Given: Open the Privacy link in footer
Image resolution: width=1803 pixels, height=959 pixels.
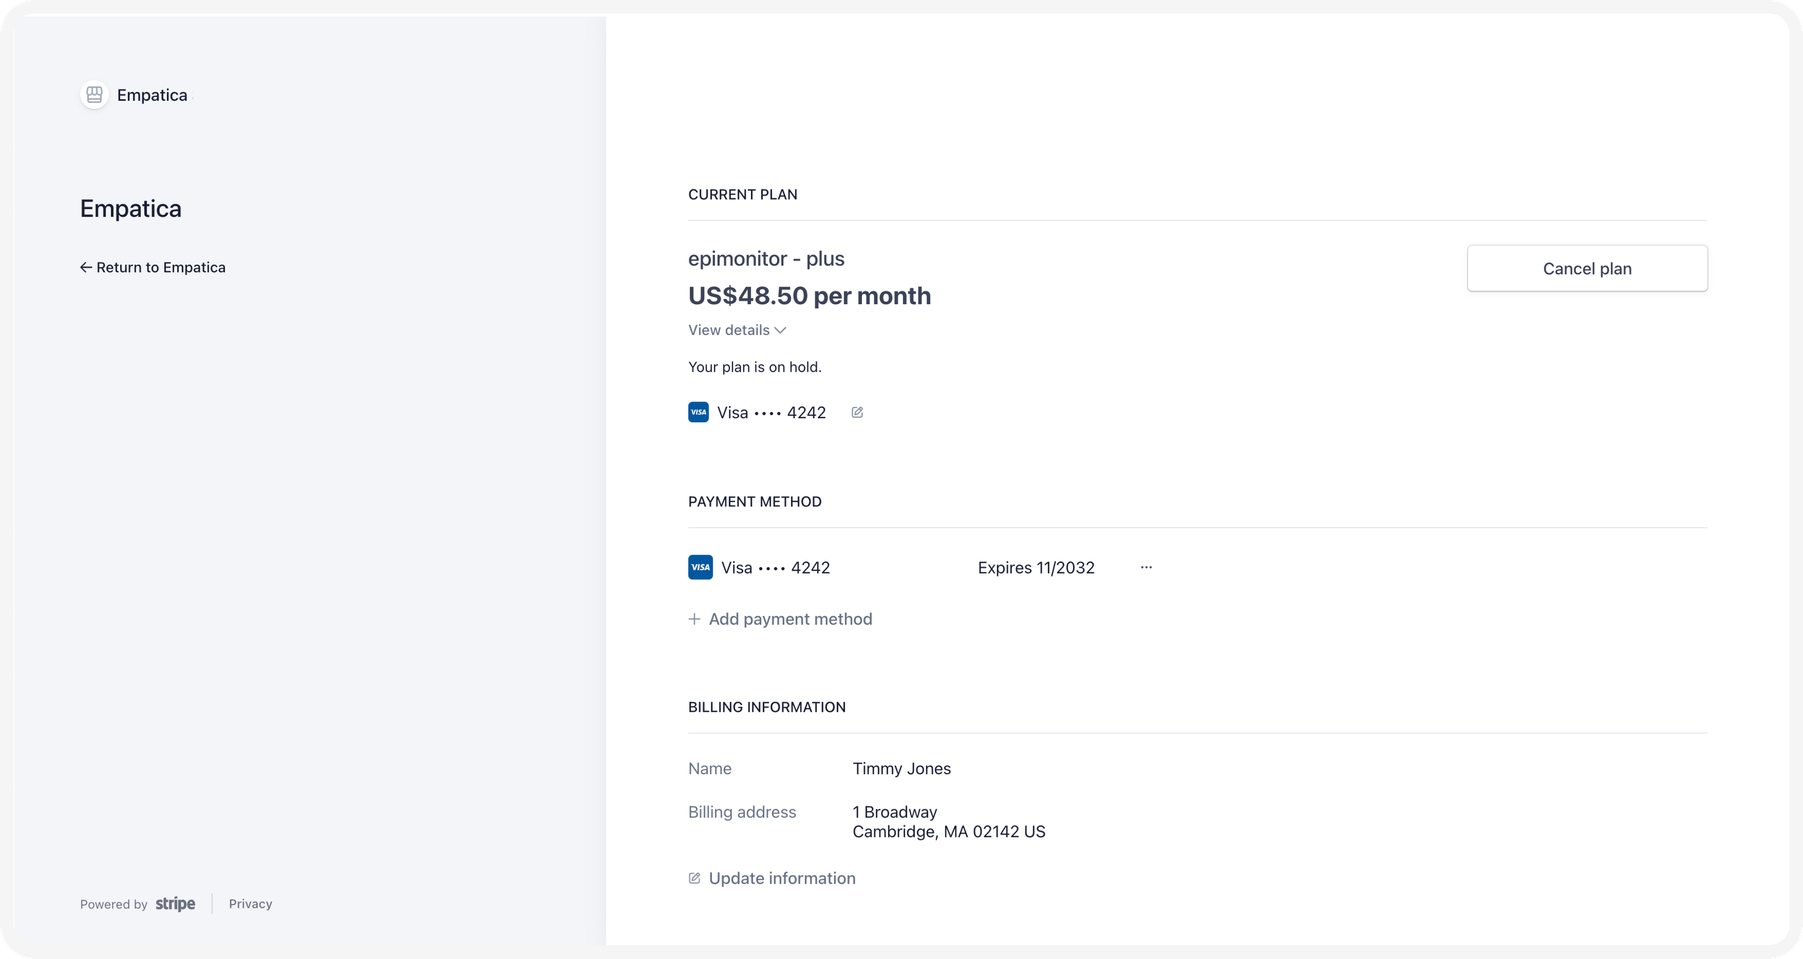Looking at the screenshot, I should [250, 904].
